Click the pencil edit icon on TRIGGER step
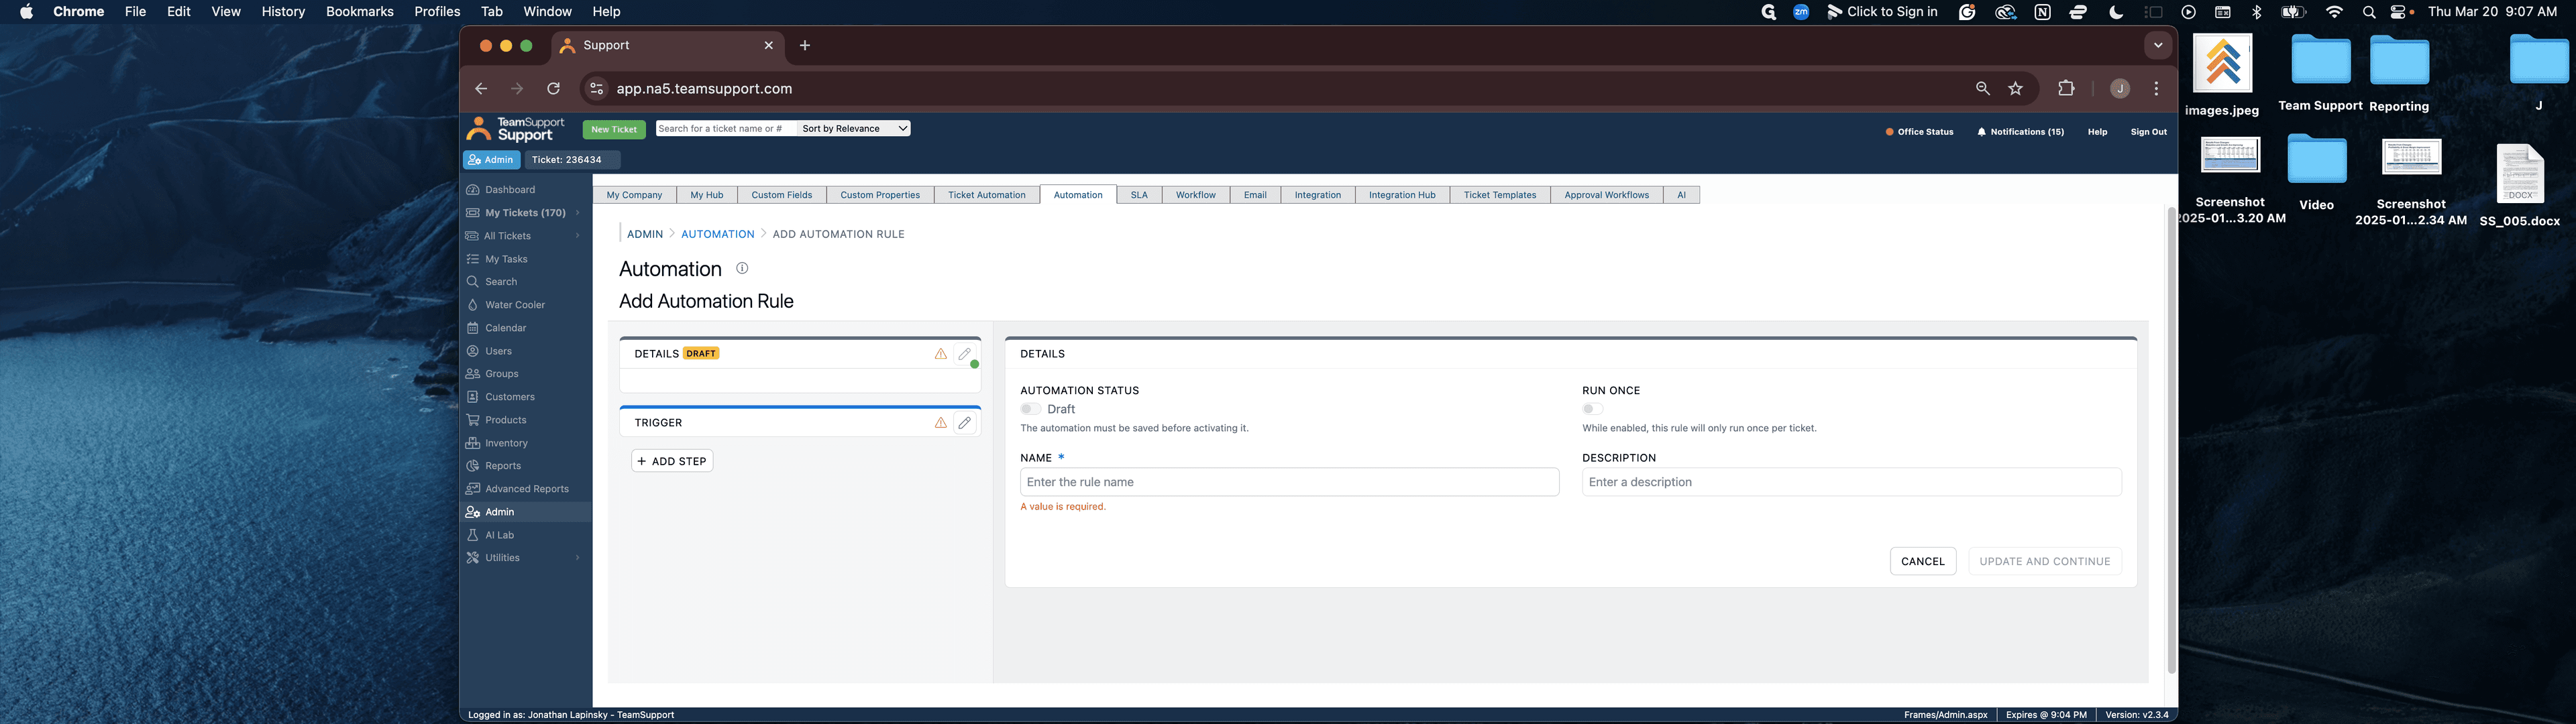 964,423
